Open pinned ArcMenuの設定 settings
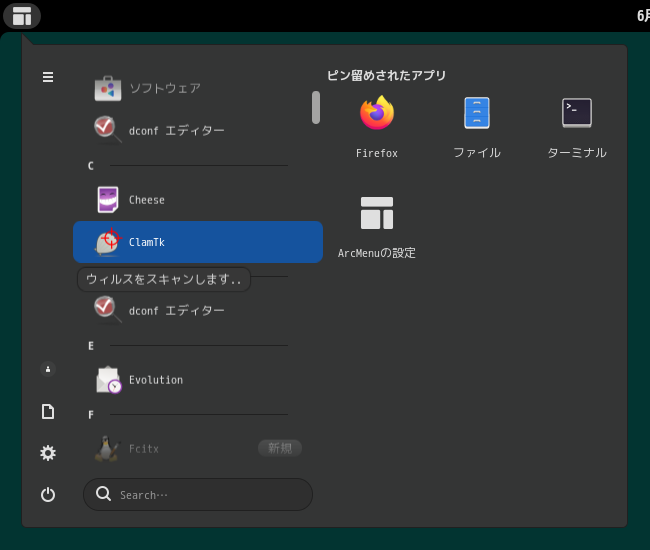Image resolution: width=650 pixels, height=550 pixels. (x=377, y=226)
